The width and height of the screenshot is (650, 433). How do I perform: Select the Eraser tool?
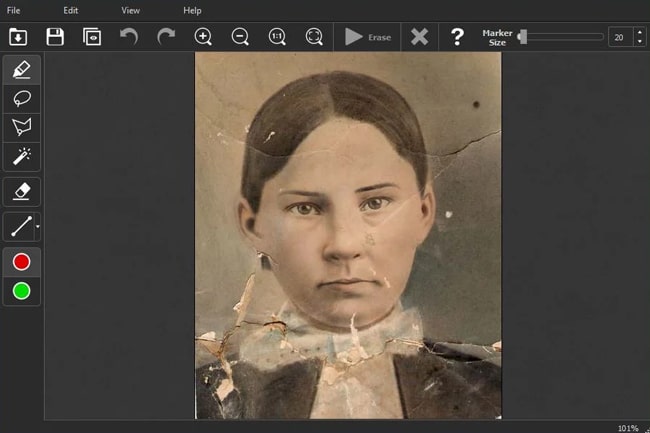coord(21,190)
